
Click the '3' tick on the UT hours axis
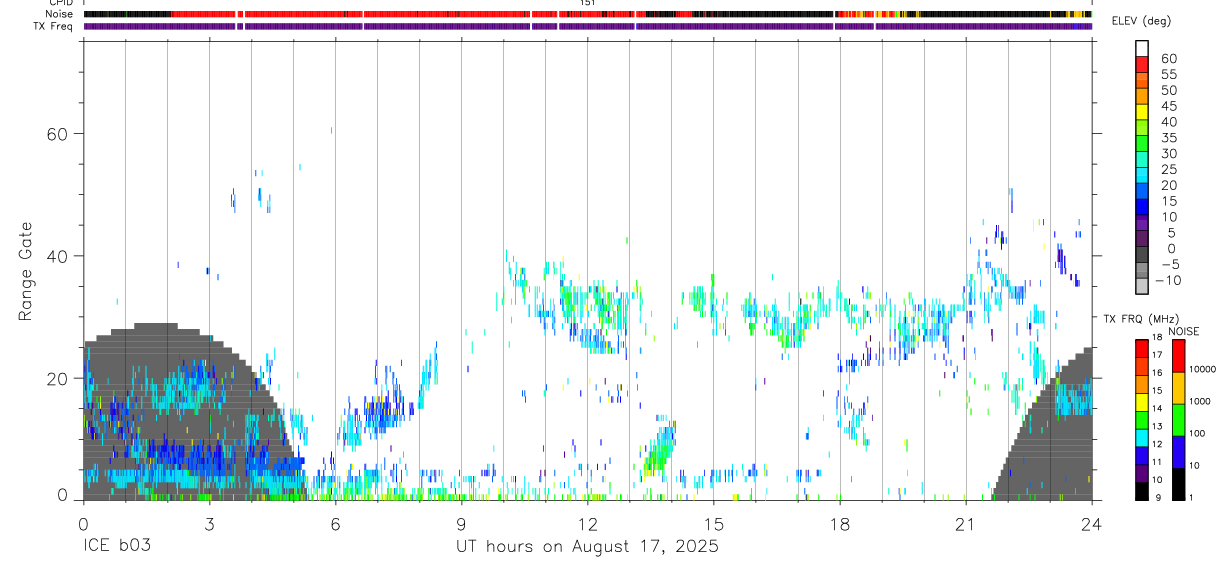[209, 523]
